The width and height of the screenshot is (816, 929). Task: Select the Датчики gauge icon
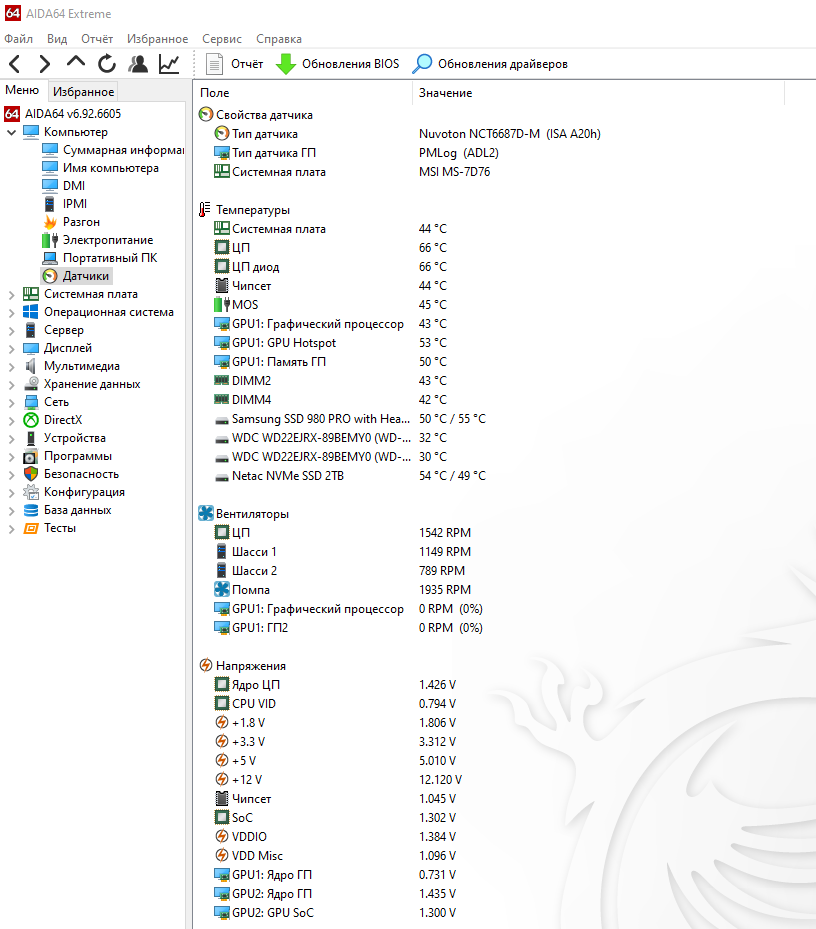click(x=50, y=276)
